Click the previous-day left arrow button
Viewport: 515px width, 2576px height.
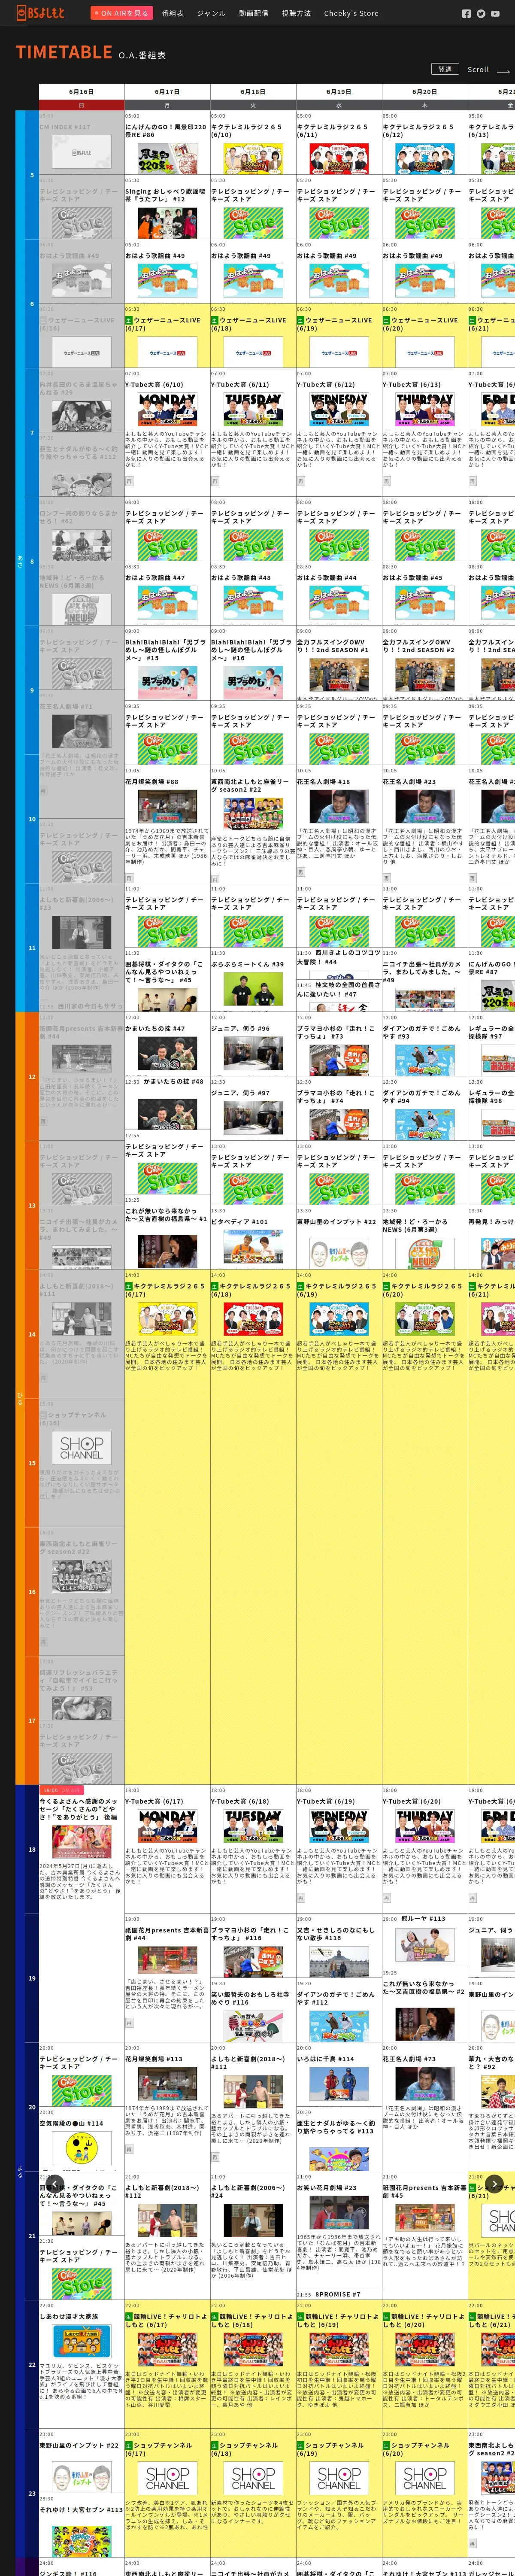[x=55, y=2184]
